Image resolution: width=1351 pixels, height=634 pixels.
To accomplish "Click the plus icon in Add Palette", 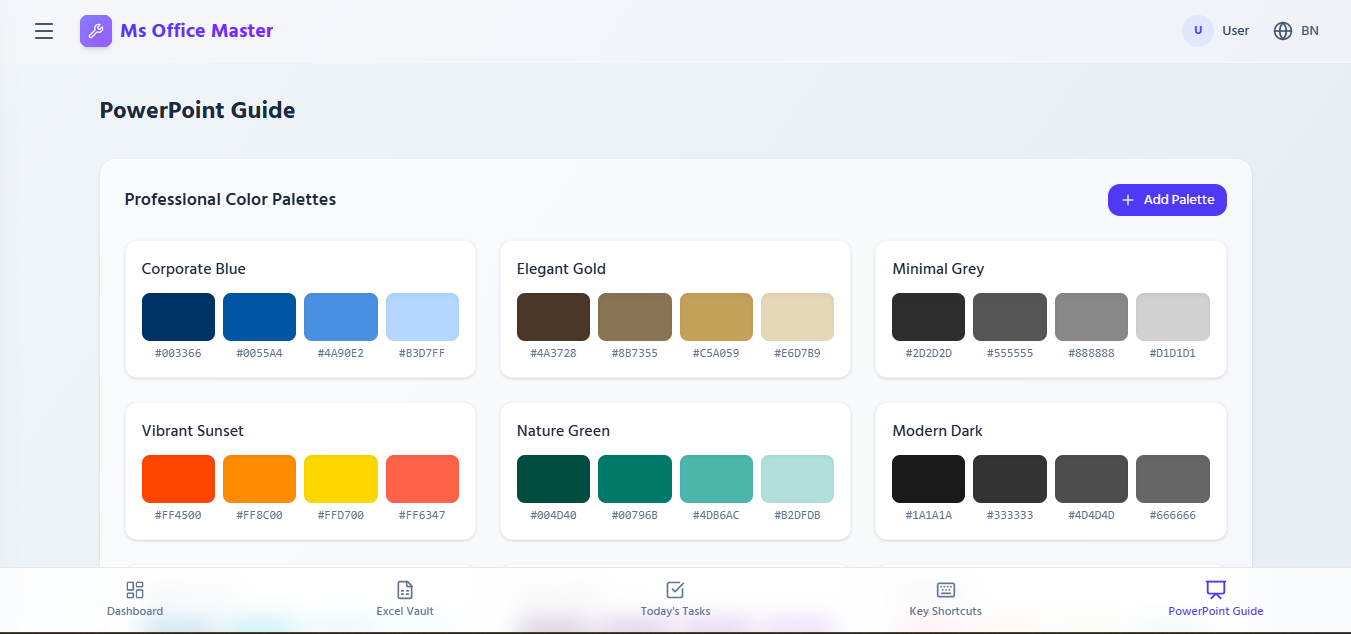I will coord(1128,200).
